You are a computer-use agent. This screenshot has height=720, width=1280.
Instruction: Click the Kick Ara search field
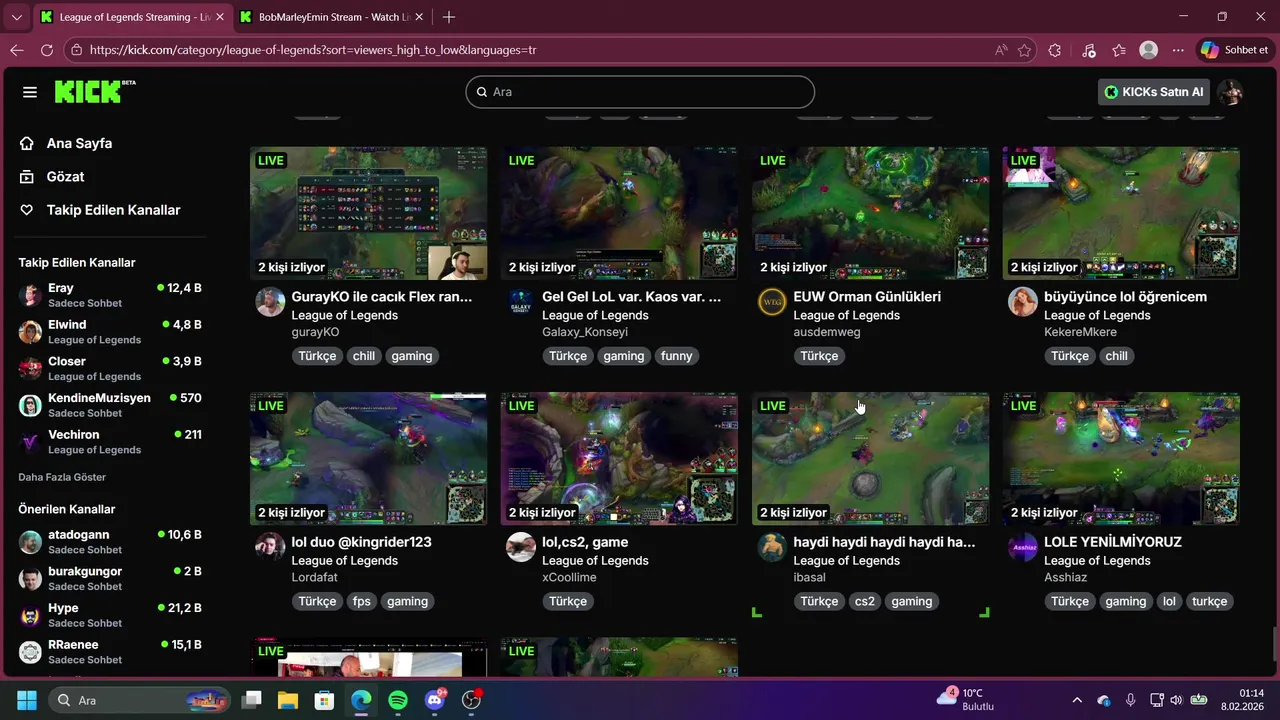click(x=640, y=91)
